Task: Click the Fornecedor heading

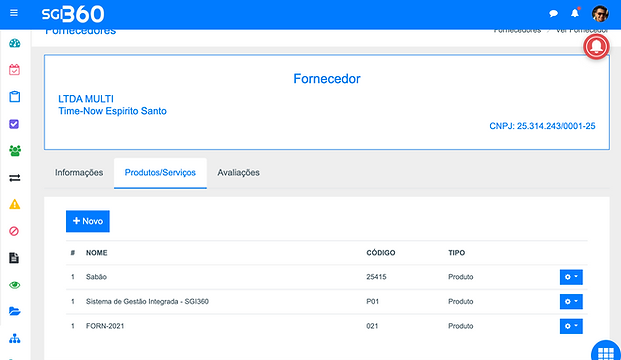Action: (x=327, y=78)
